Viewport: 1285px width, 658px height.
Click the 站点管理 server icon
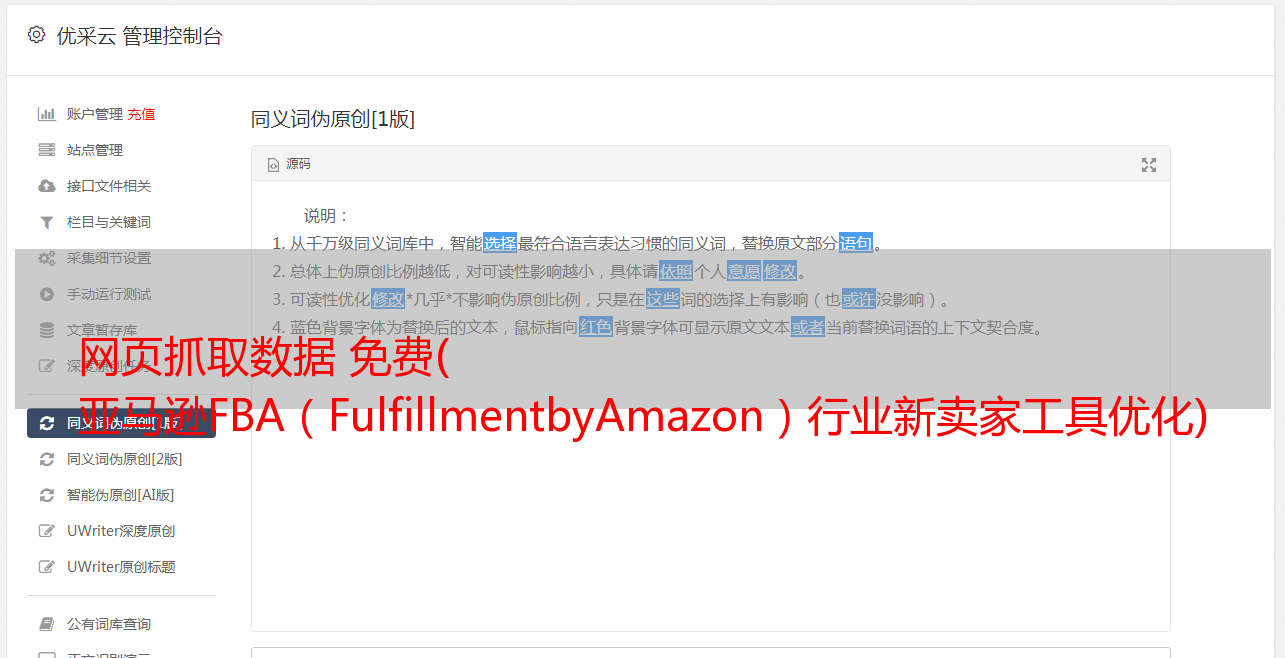pyautogui.click(x=46, y=150)
